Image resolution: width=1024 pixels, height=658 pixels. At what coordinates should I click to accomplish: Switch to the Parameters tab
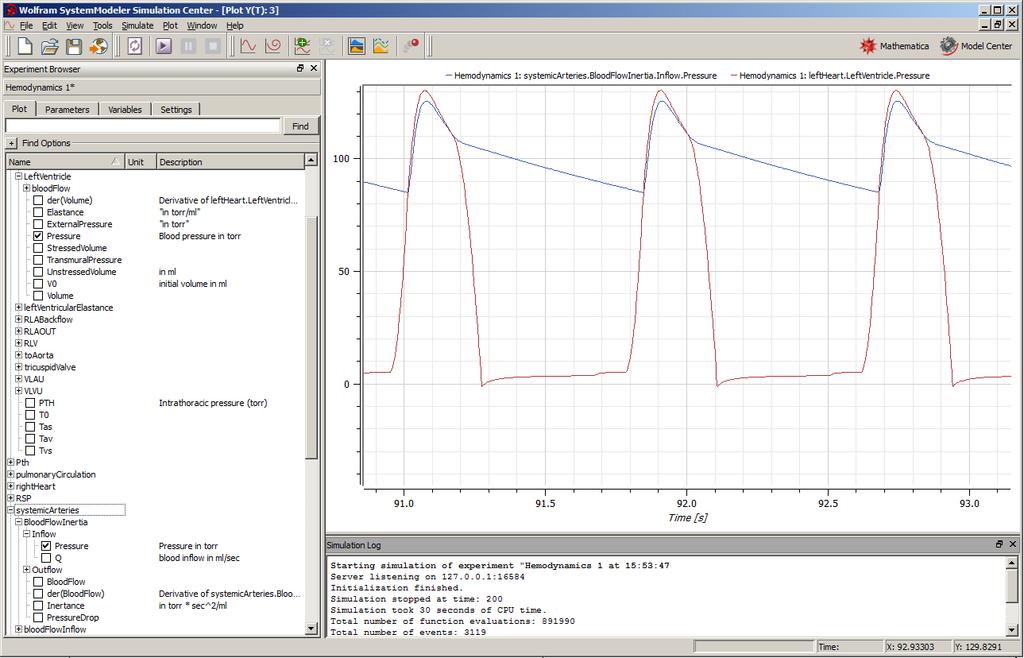pos(67,110)
